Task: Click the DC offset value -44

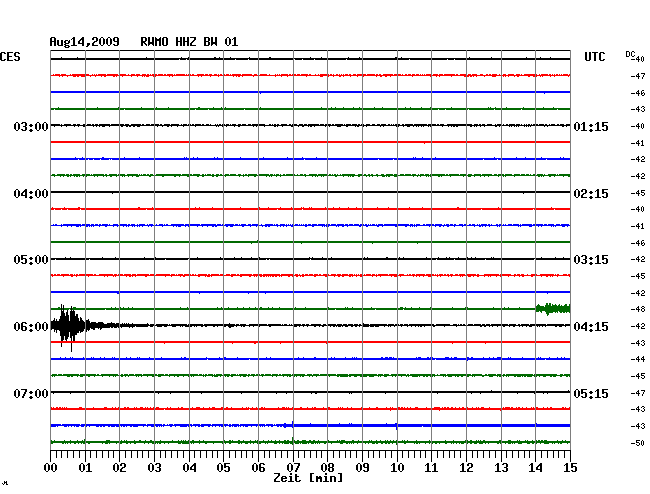Action: 638,359
